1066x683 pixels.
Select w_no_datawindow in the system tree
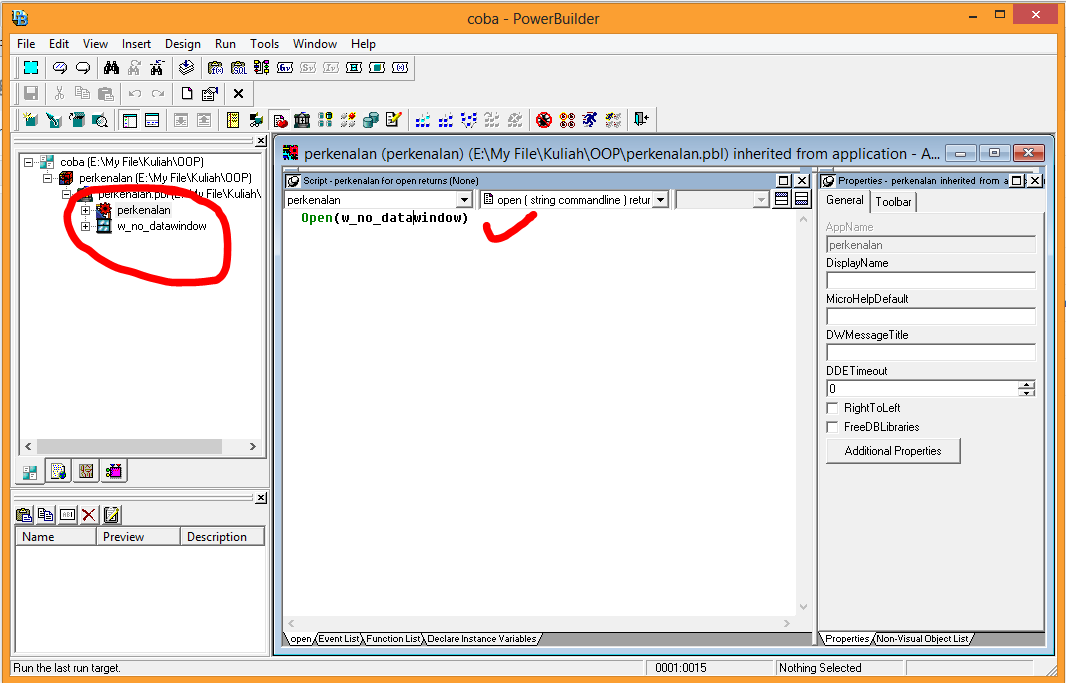162,226
